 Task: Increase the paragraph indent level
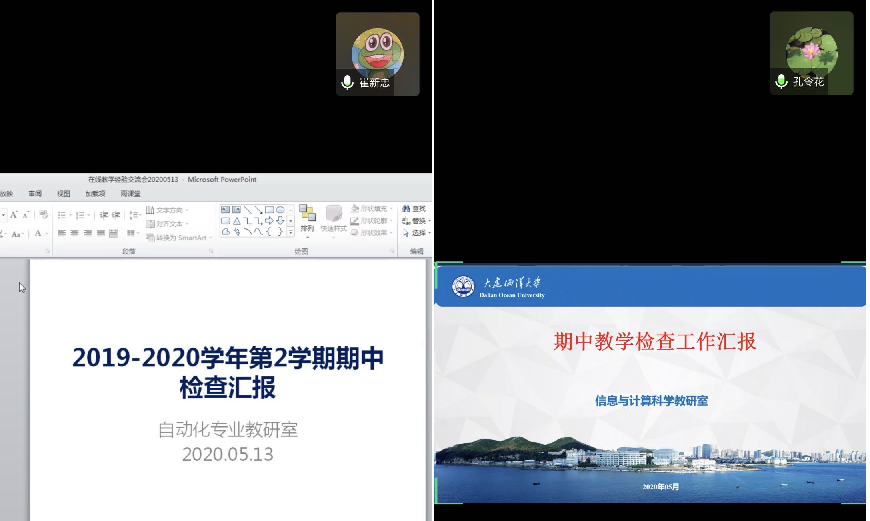click(x=116, y=215)
